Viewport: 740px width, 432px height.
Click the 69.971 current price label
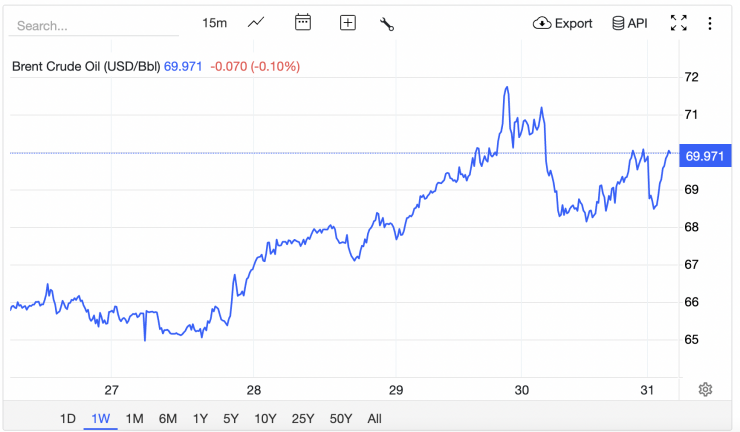point(706,156)
